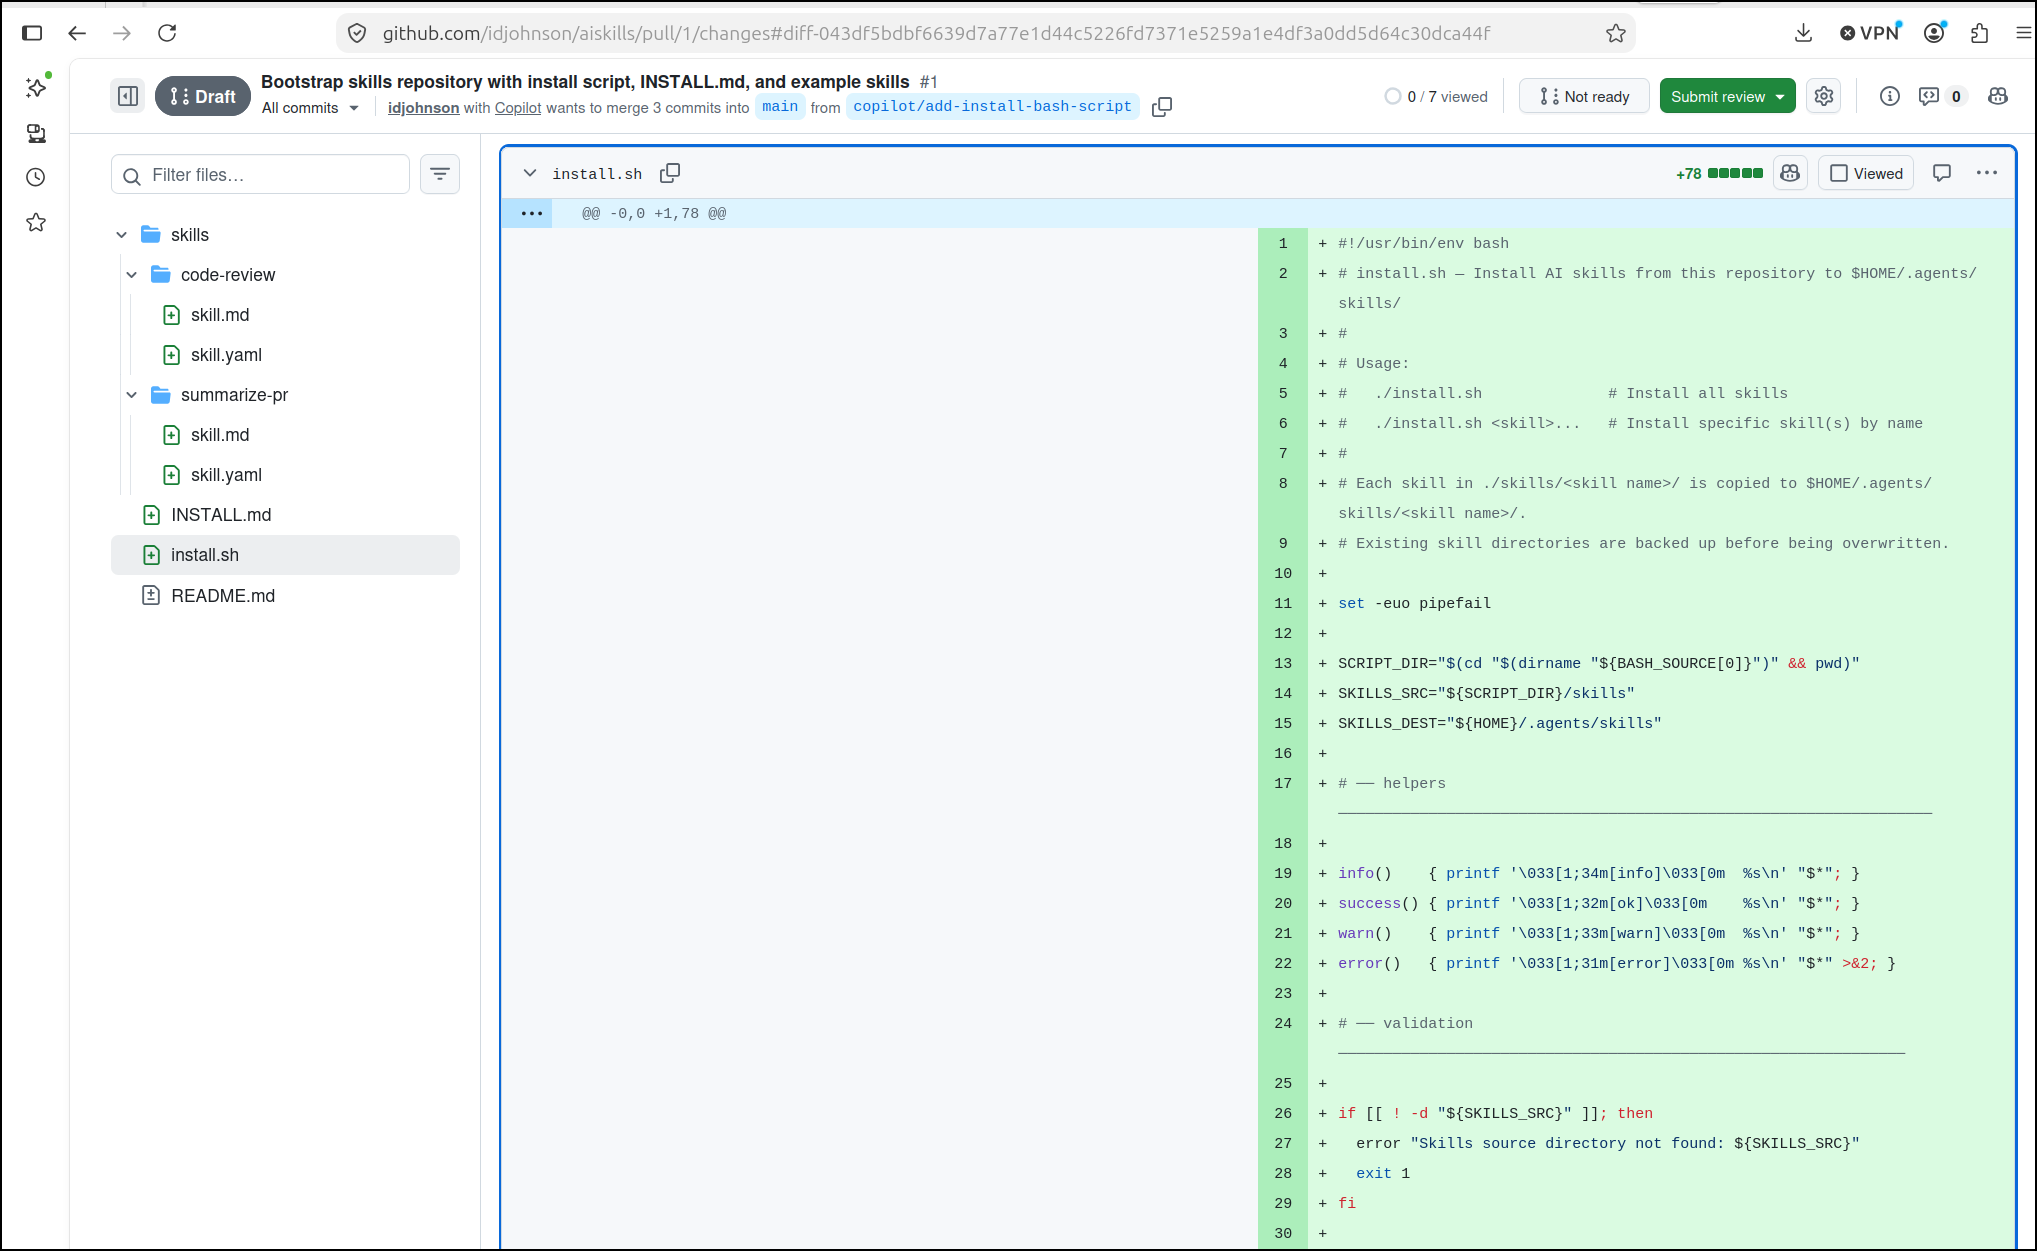Click the install.sh file header name
Screen dimensions: 2037x1251
(597, 174)
